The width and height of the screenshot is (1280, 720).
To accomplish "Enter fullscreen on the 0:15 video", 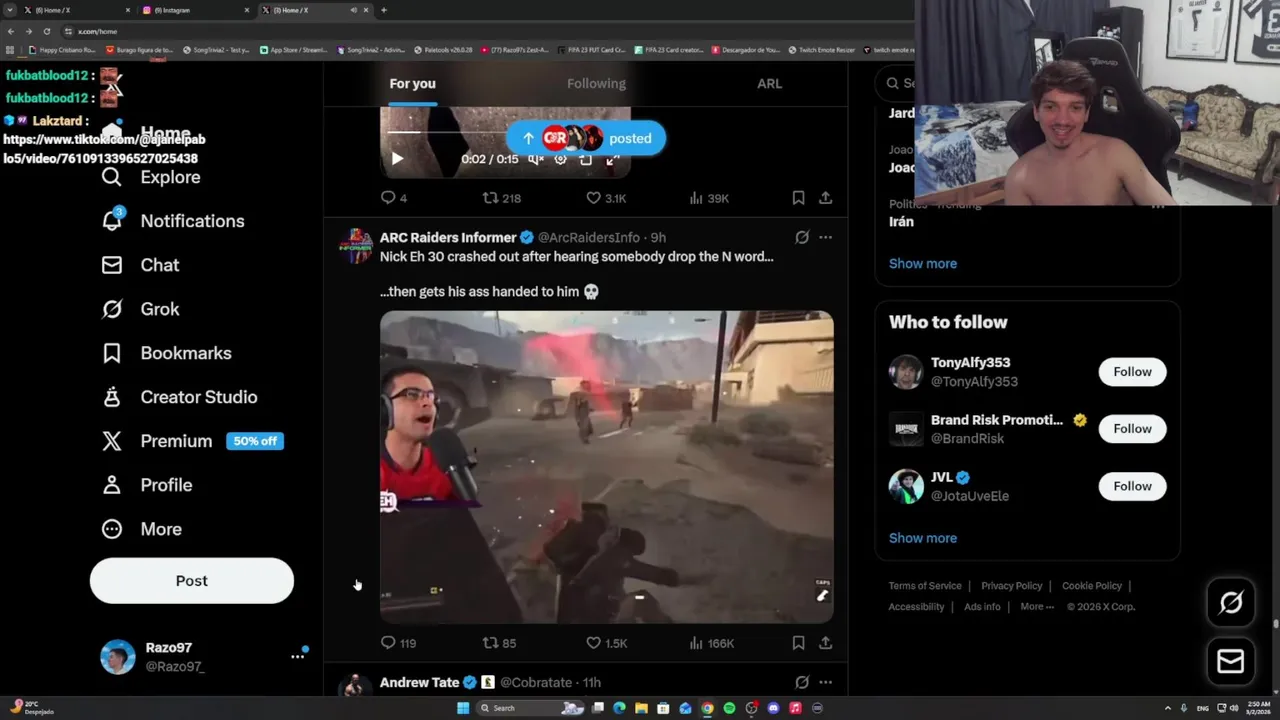I will pos(612,159).
